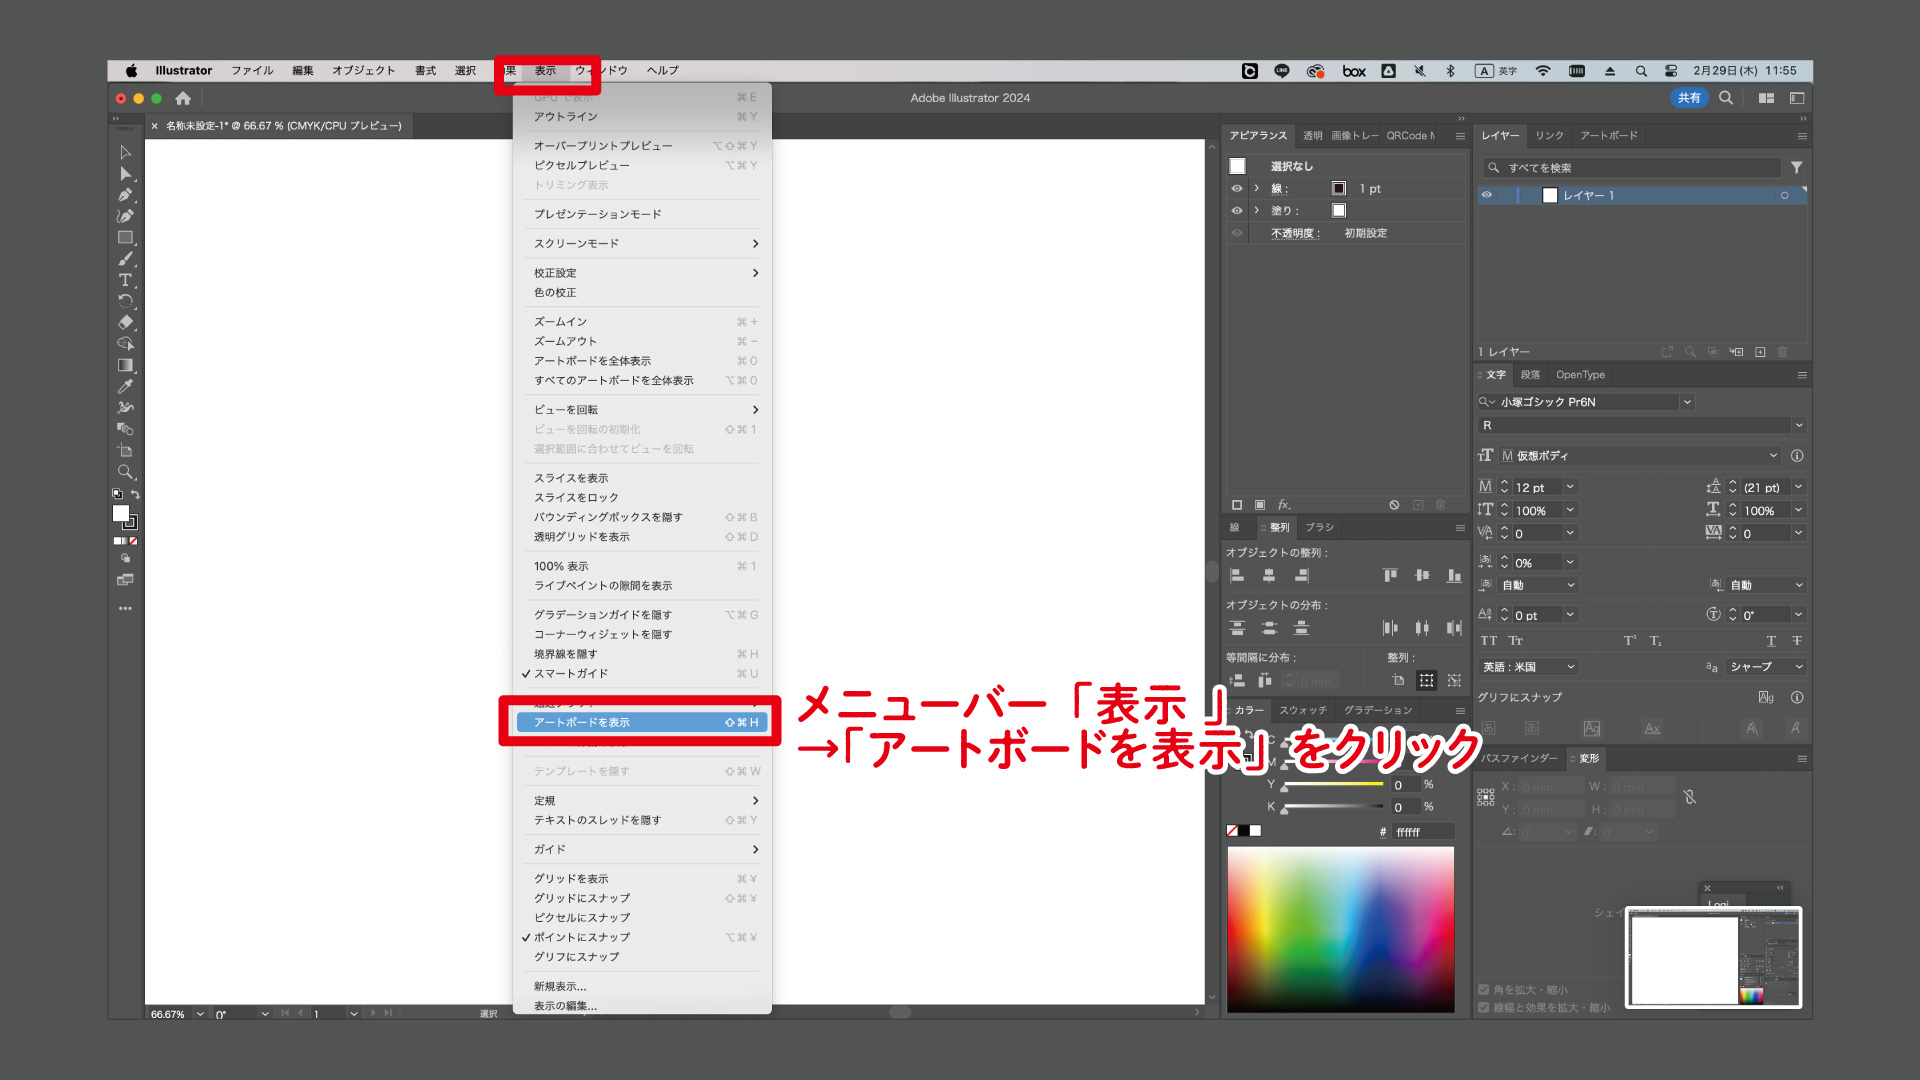Toggle visibility of the 塗り appearance row
Viewport: 1920px width, 1080px height.
(1237, 210)
